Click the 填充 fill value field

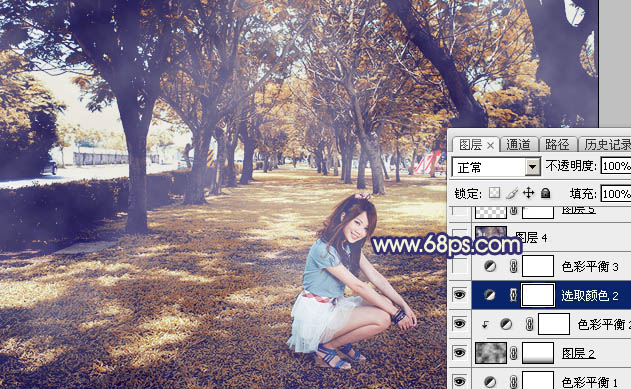(616, 193)
